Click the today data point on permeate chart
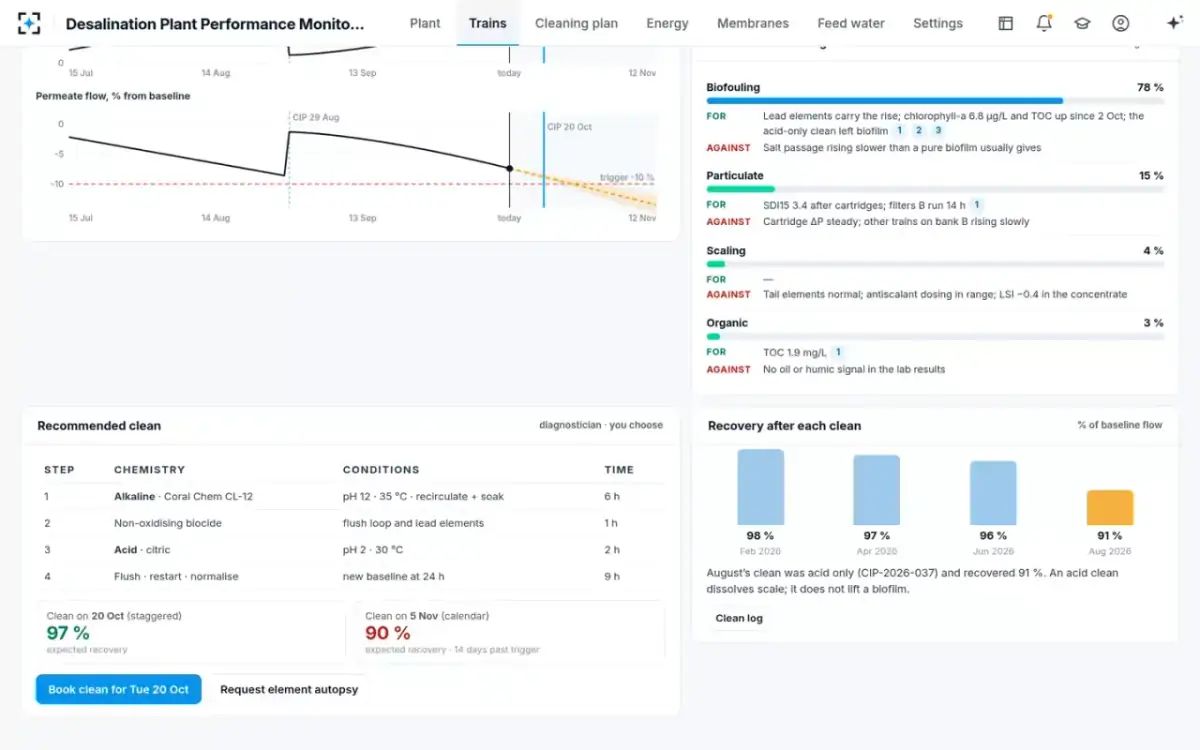This screenshot has height=750, width=1200. [x=510, y=168]
